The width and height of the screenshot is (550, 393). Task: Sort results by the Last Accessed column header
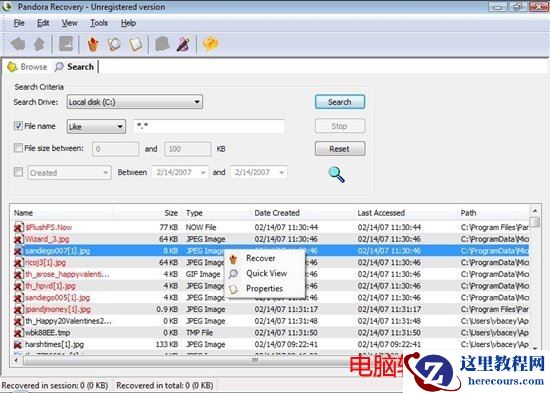point(405,213)
